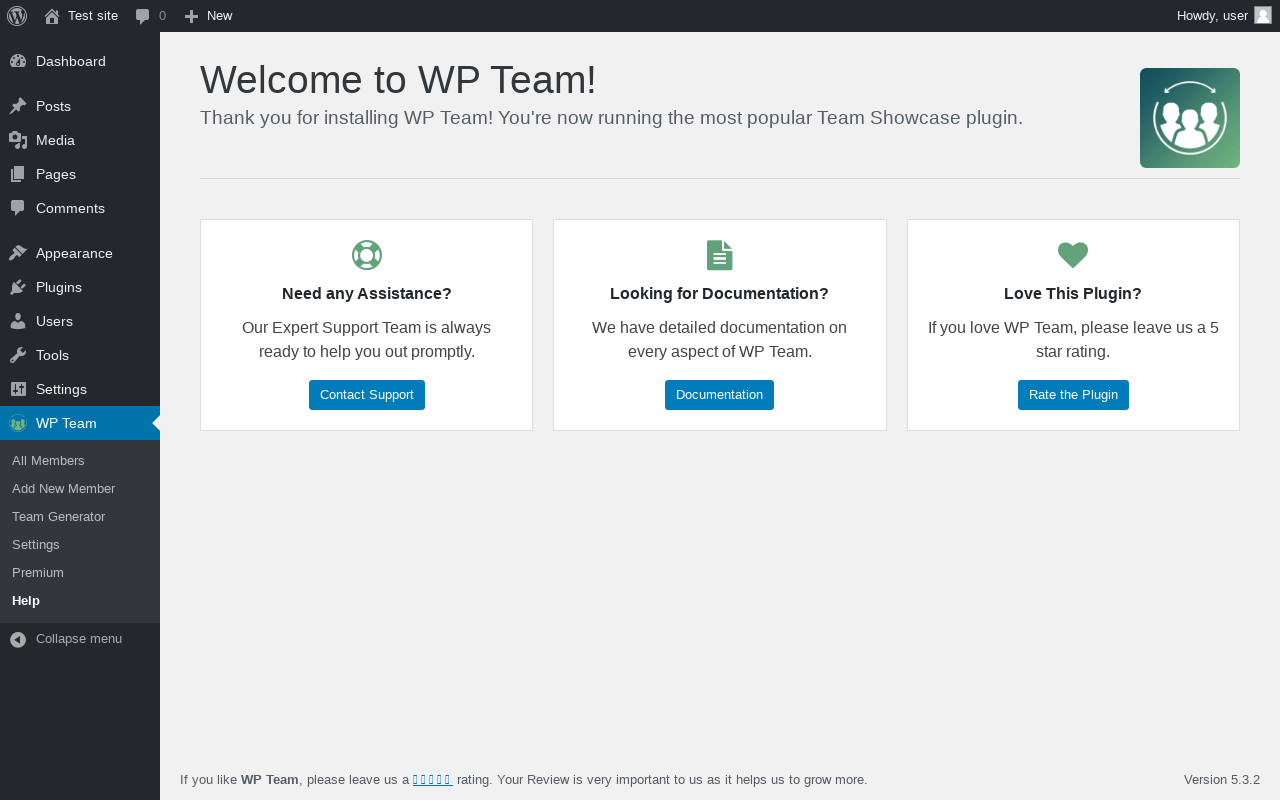
Task: Click the Pages icon in sidebar
Action: 18,174
